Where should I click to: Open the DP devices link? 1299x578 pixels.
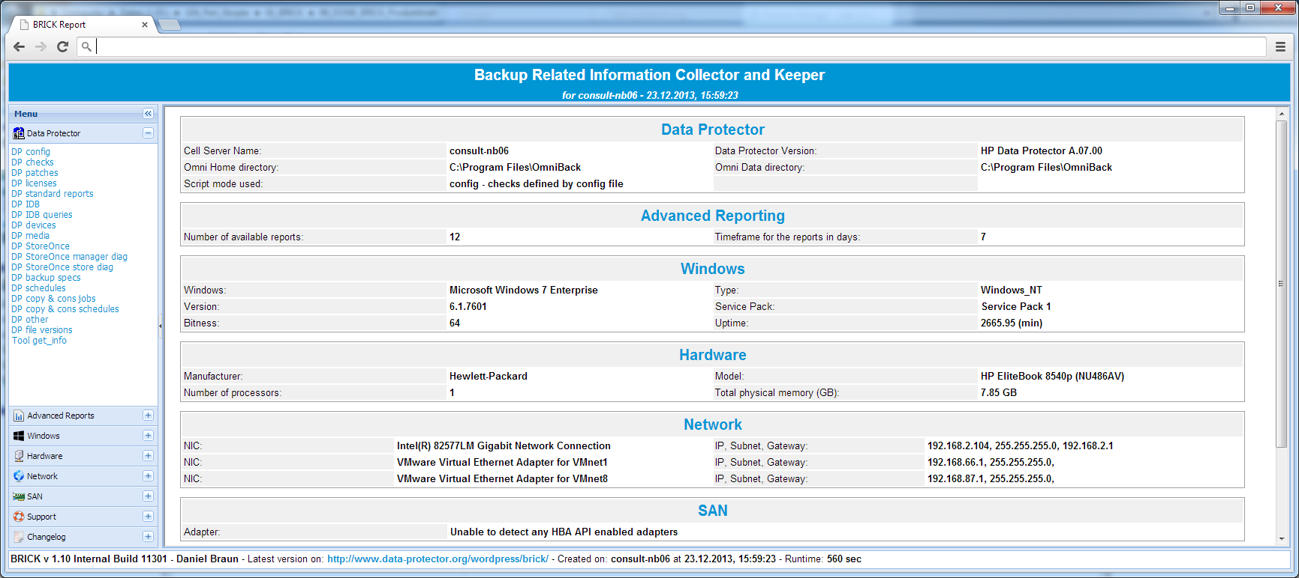coord(34,225)
